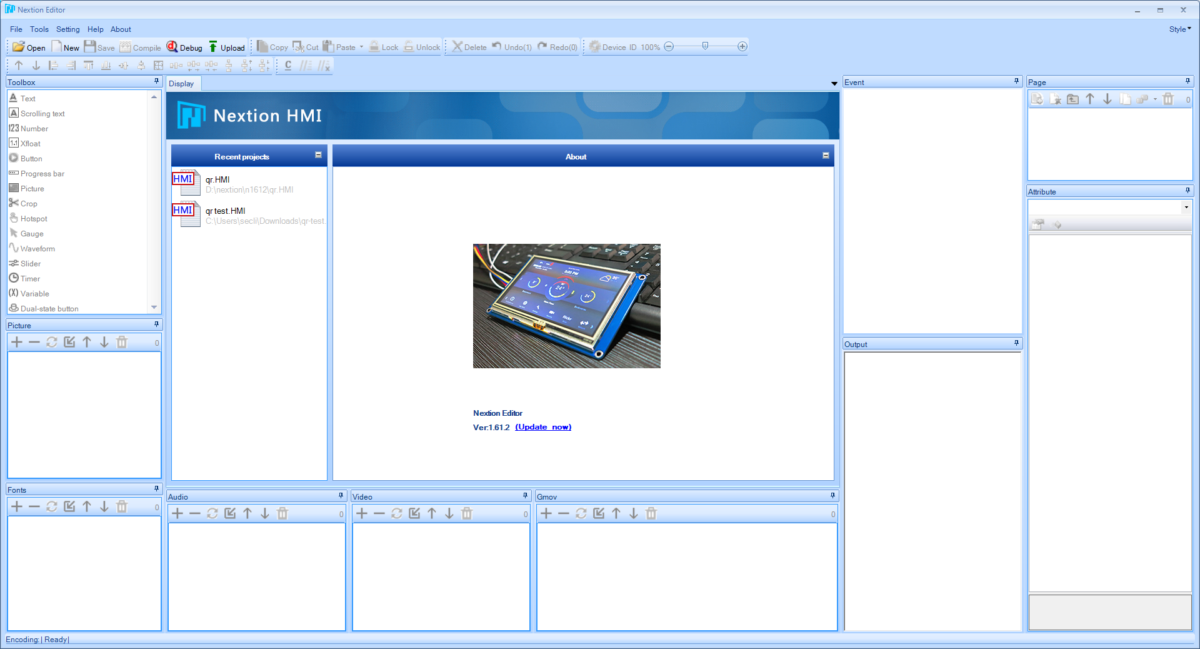Image resolution: width=1200 pixels, height=649 pixels.
Task: Pin the Output panel using its pin icon
Action: click(x=1016, y=344)
